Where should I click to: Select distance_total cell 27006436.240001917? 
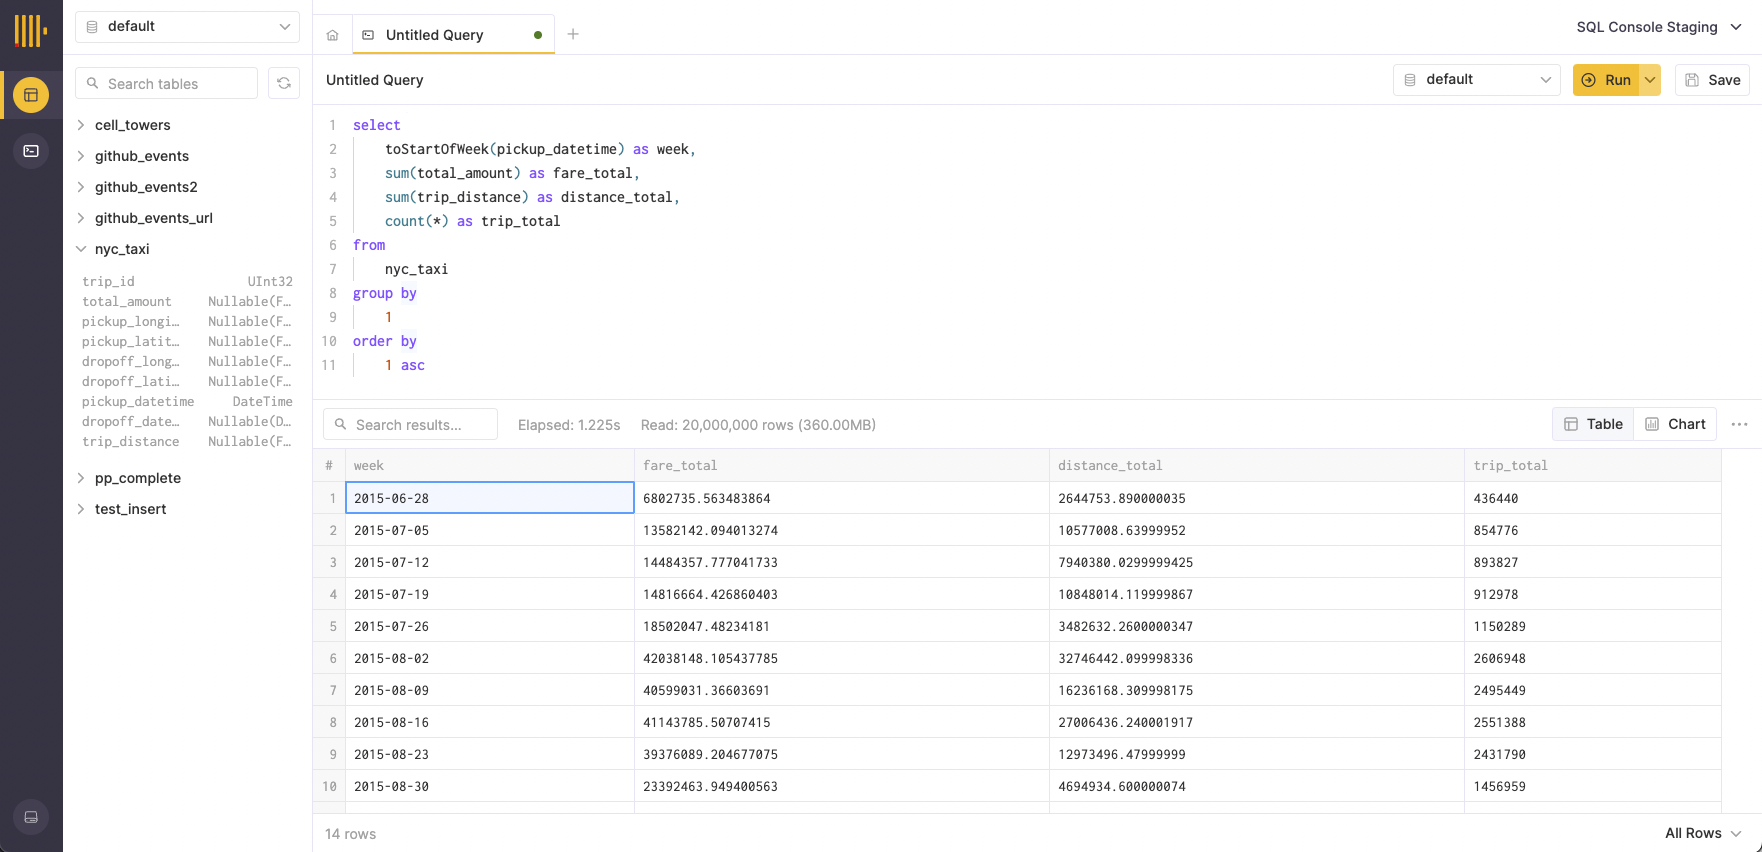click(x=1257, y=722)
